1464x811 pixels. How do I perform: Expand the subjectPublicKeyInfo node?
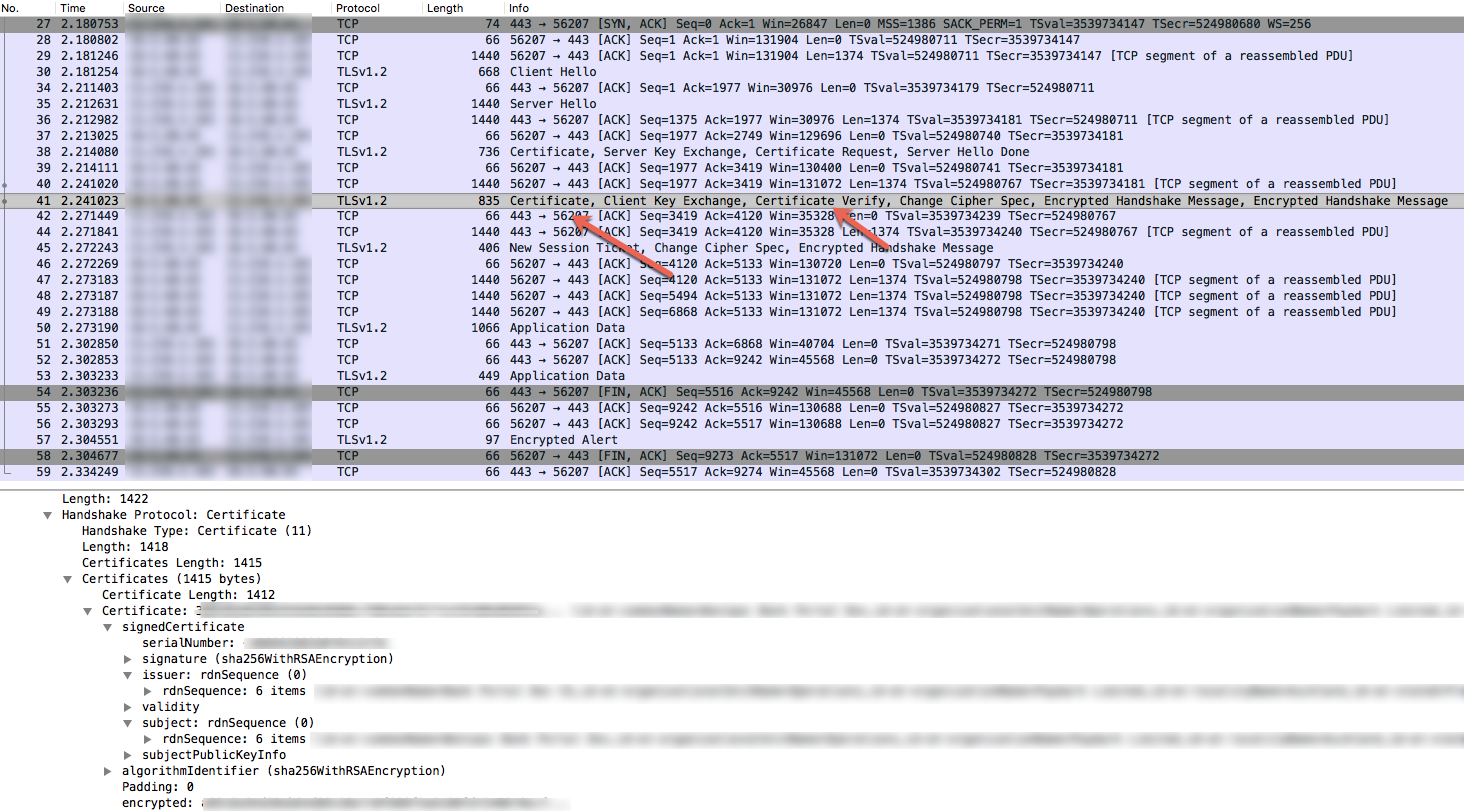(128, 755)
